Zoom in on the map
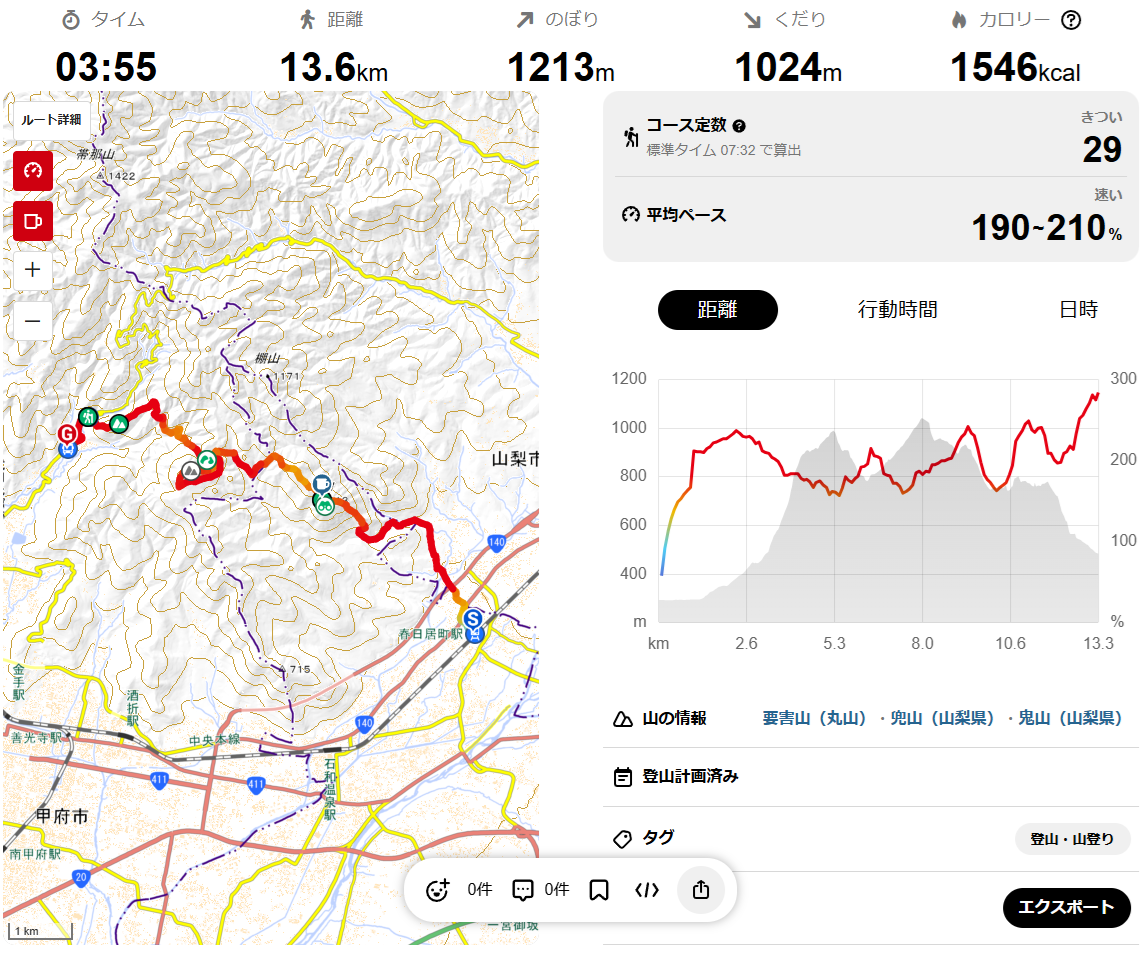The image size is (1148, 962). pyautogui.click(x=33, y=269)
